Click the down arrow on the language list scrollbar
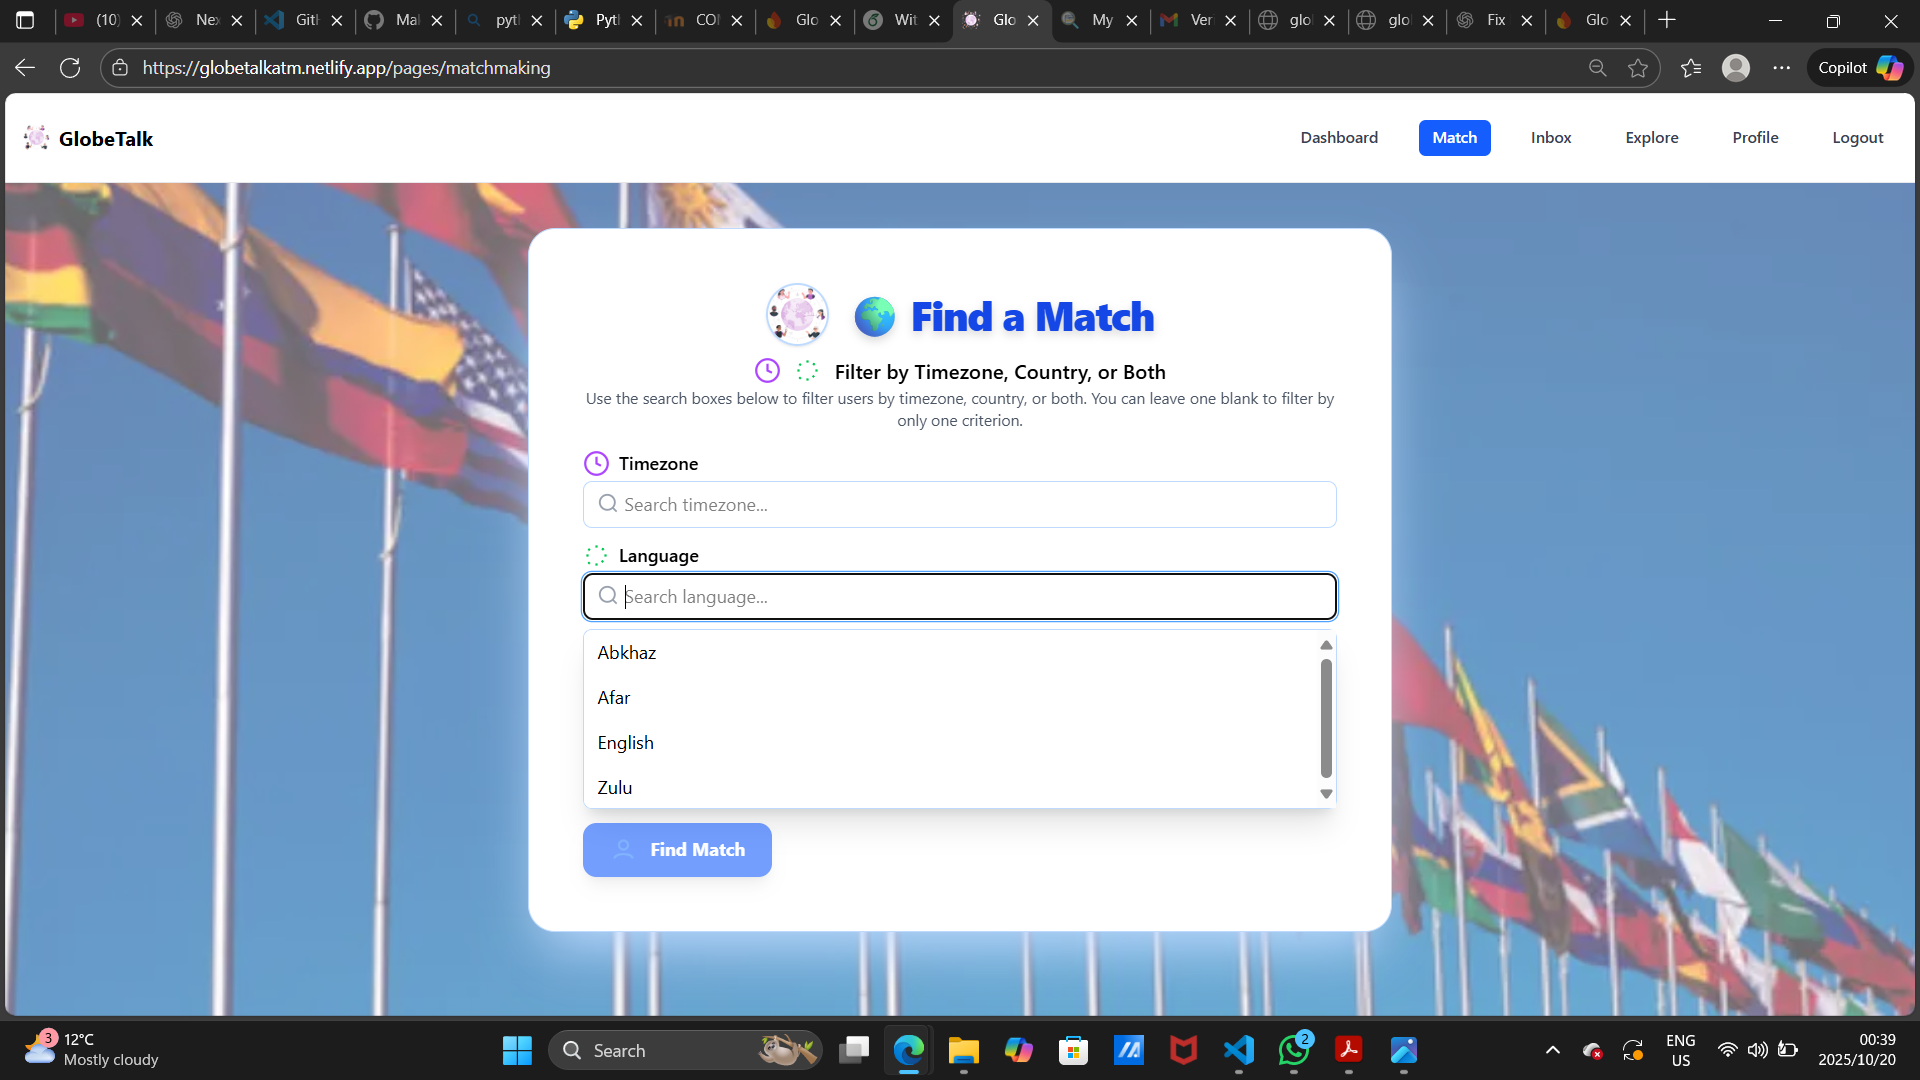Viewport: 1920px width, 1080px height. [1326, 793]
